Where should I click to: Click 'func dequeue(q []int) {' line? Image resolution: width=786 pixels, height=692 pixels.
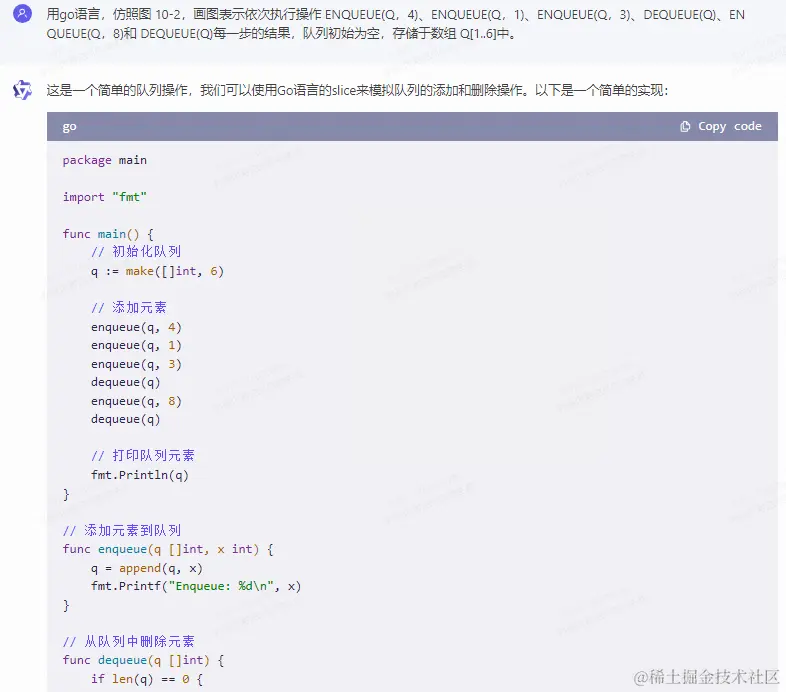[143, 660]
